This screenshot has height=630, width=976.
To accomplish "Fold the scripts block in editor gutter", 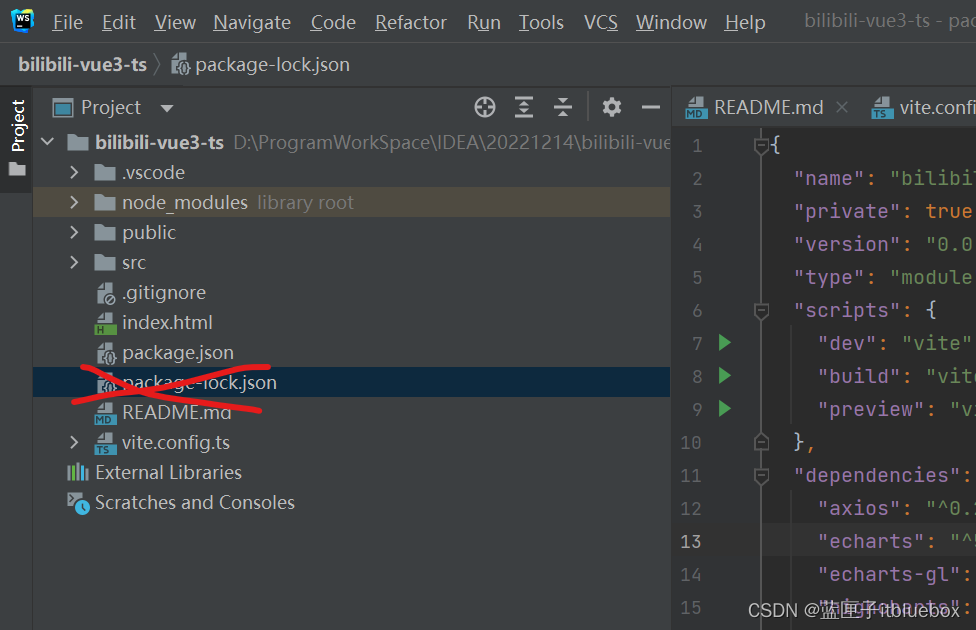I will click(761, 311).
